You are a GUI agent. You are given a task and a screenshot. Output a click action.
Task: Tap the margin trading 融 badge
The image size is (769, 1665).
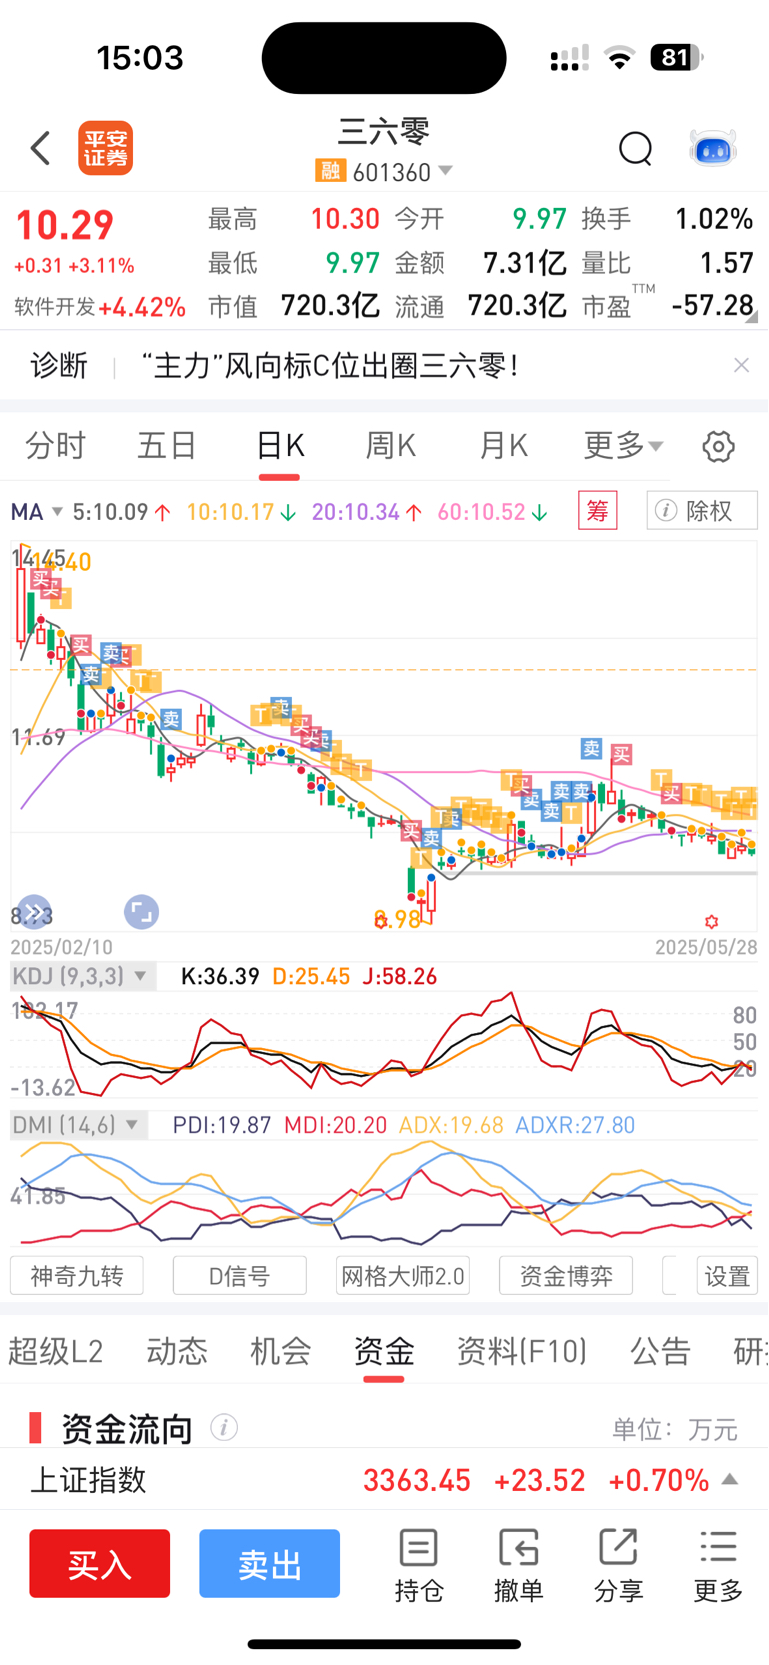coord(330,171)
